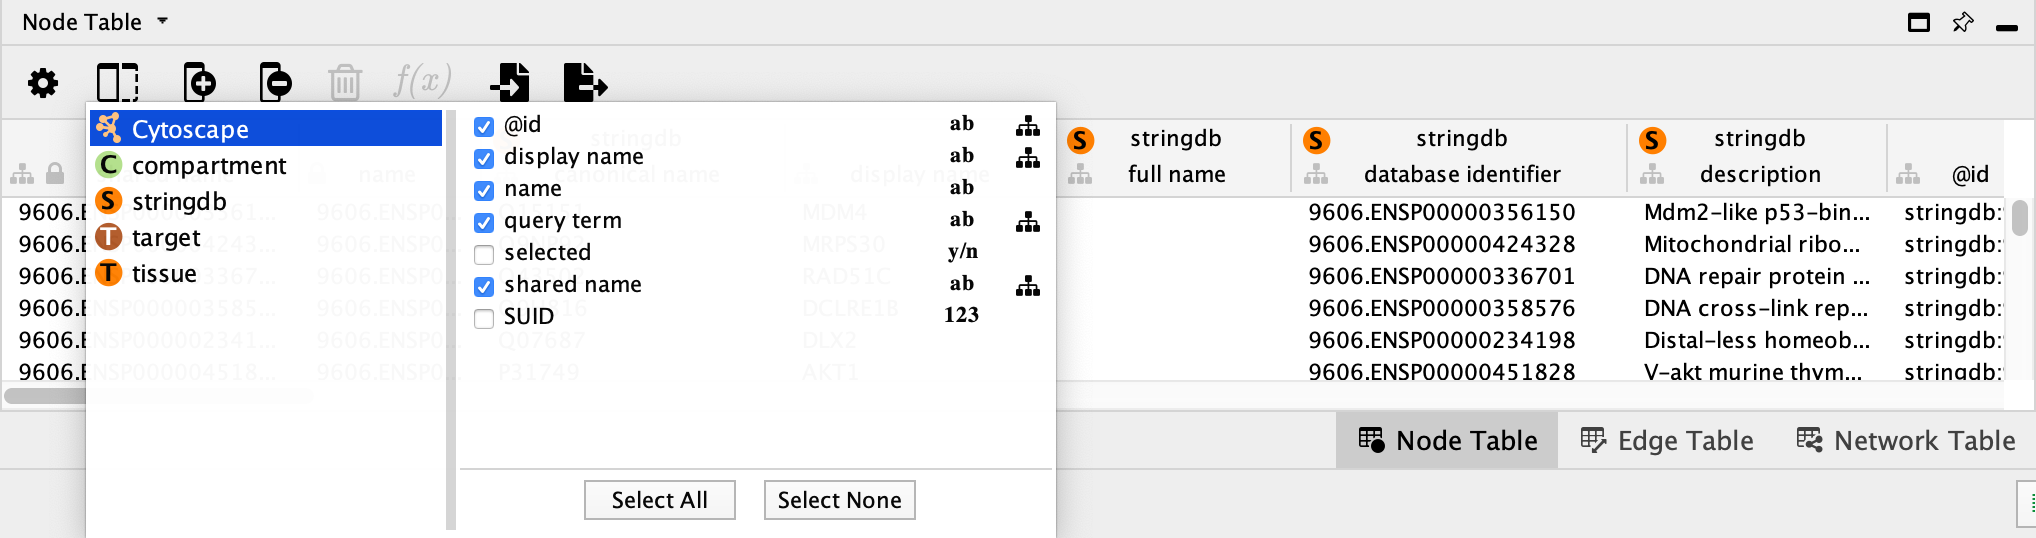This screenshot has width=2036, height=538.
Task: Uncheck the display name column checkbox
Action: (484, 158)
